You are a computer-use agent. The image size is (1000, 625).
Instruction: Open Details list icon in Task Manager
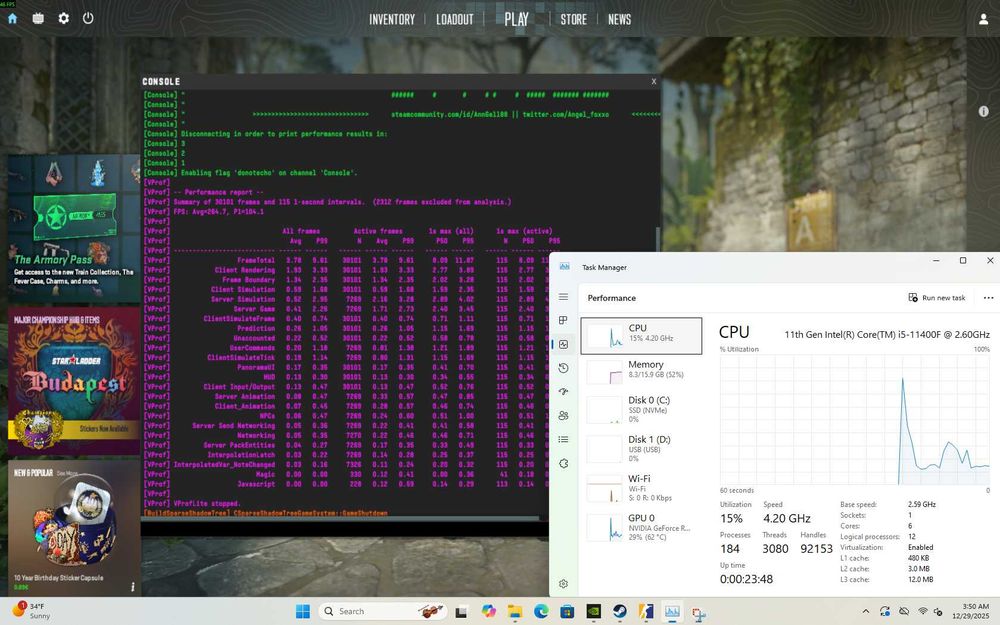pos(563,439)
